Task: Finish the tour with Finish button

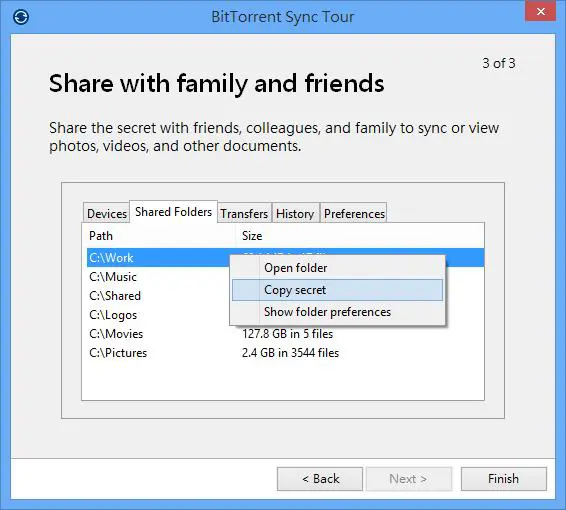Action: click(504, 479)
